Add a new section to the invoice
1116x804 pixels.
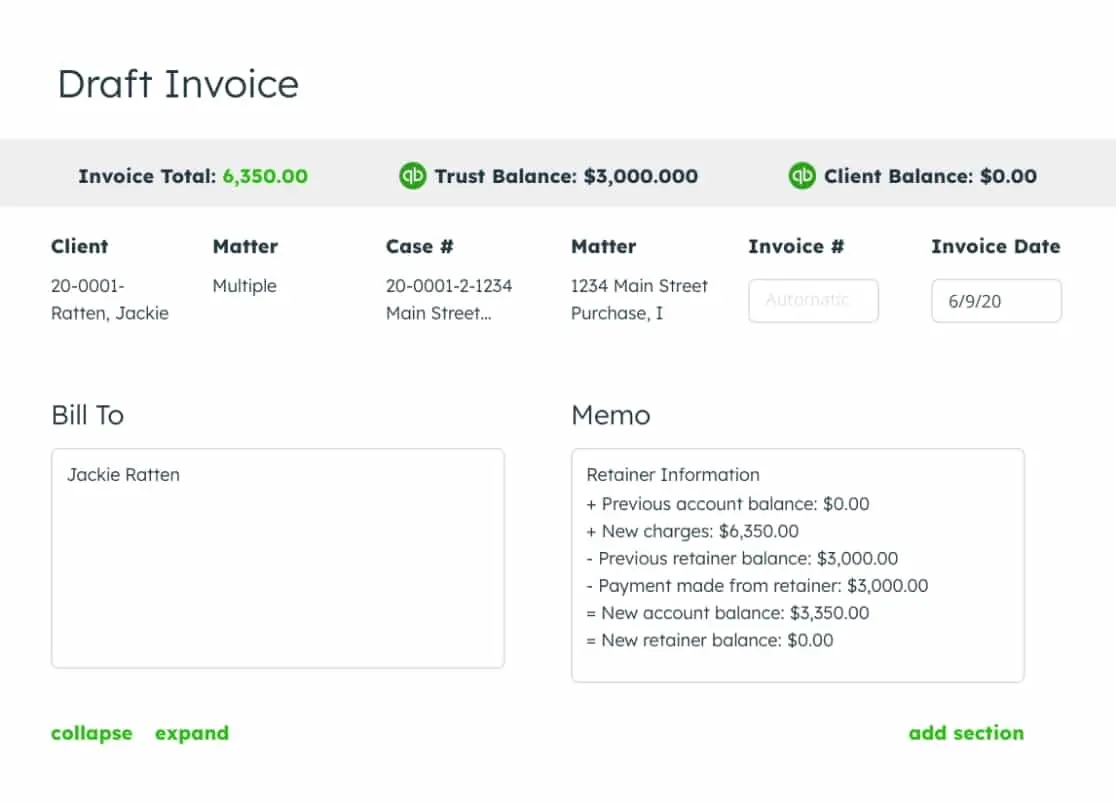click(x=966, y=733)
